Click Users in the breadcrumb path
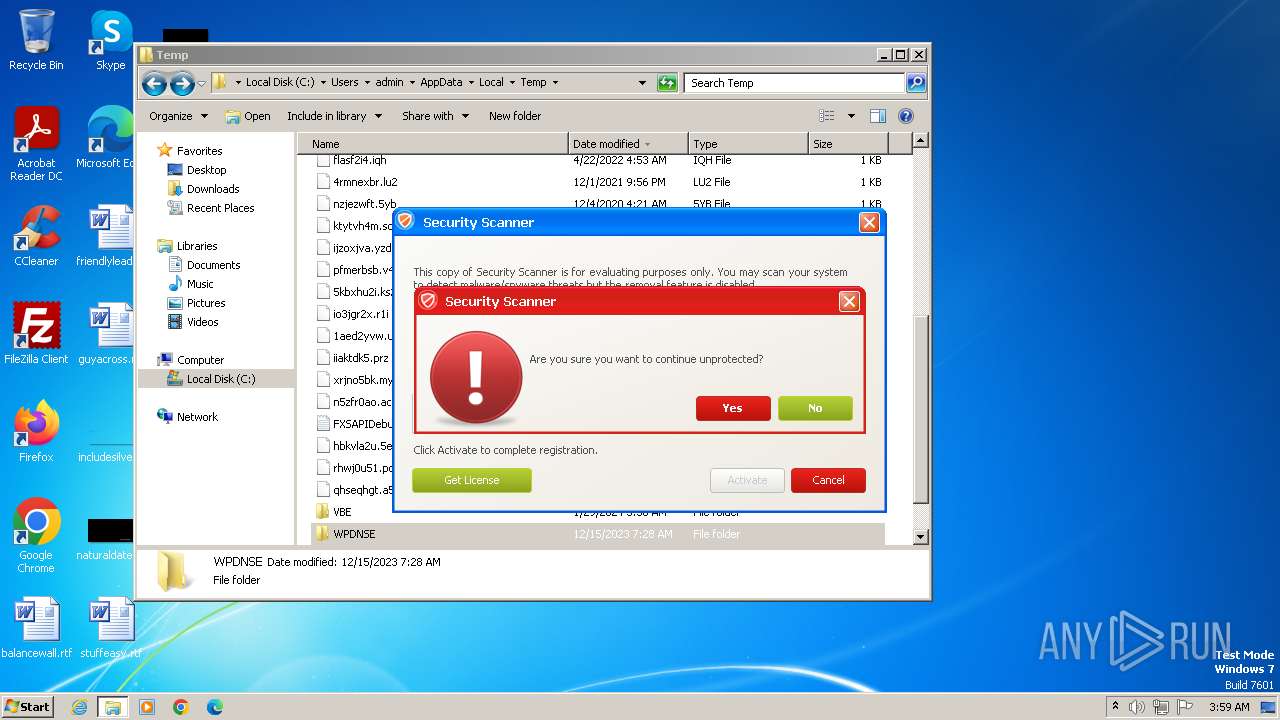The image size is (1280, 720). (345, 83)
